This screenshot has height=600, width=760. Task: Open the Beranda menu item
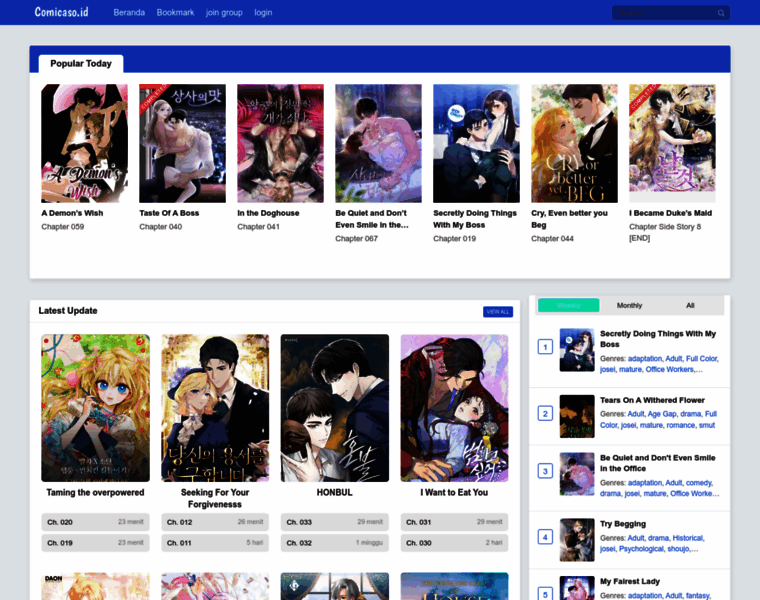click(129, 13)
